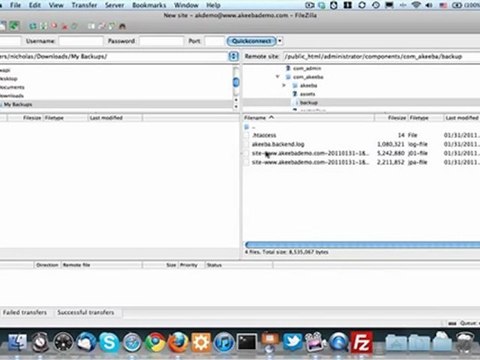Viewport: 480px width, 360px height.
Task: Open iTunes from the dock
Action: pos(224,342)
